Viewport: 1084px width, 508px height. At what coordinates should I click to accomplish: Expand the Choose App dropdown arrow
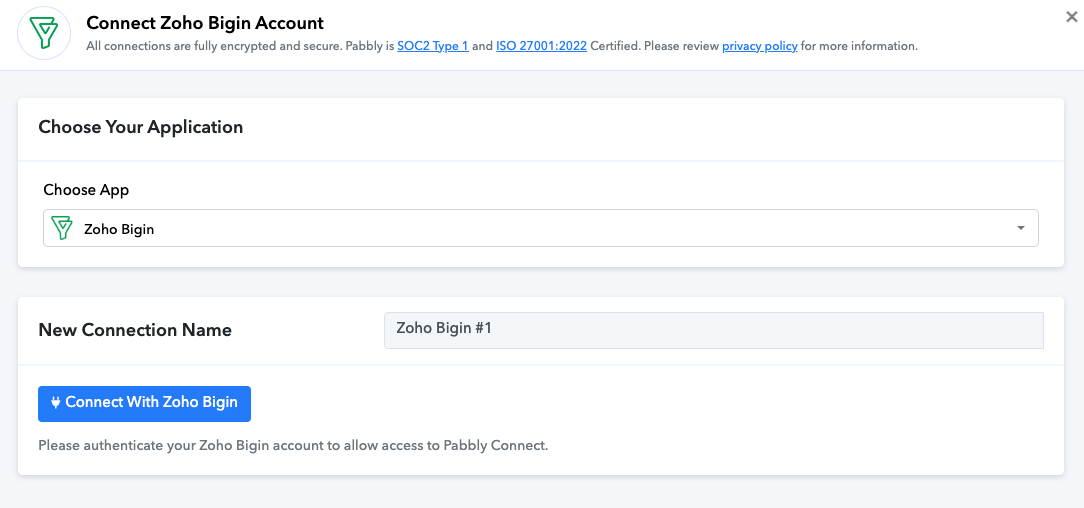pyautogui.click(x=1020, y=228)
